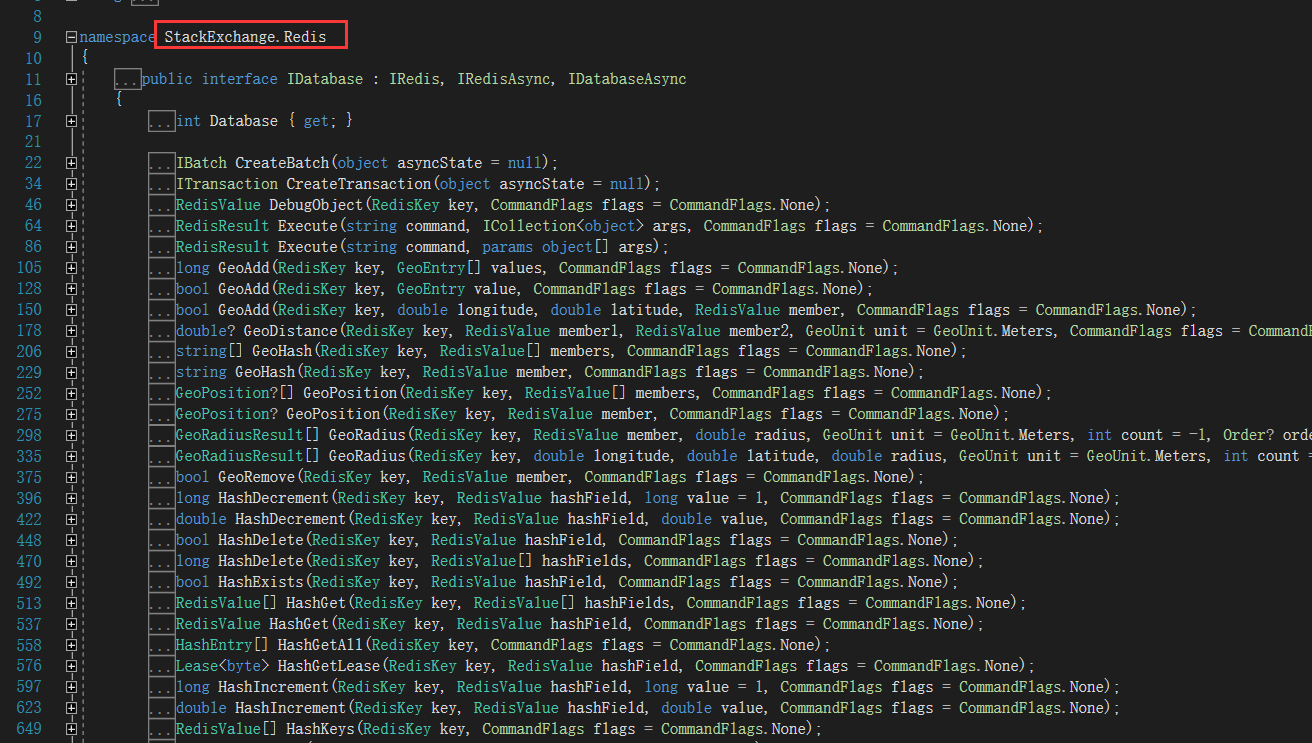Expand the IDatabase interface outlining plus box

71,79
